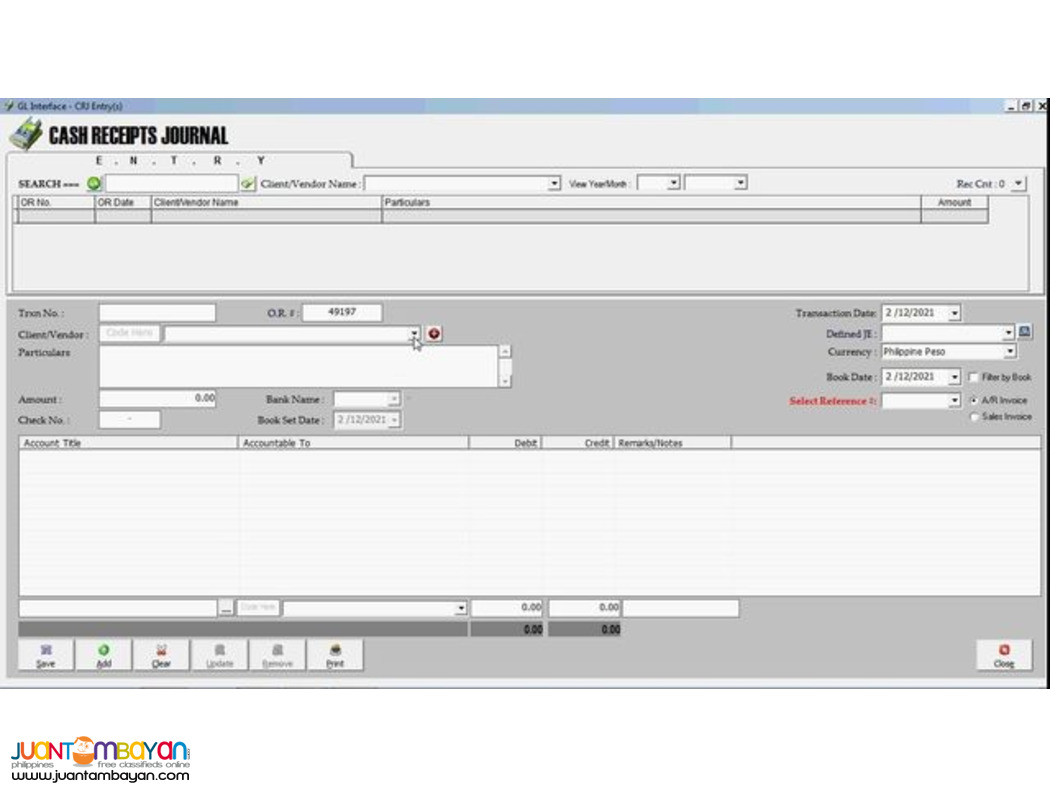The image size is (1050, 788).
Task: Click the Save icon button
Action: pyautogui.click(x=45, y=655)
